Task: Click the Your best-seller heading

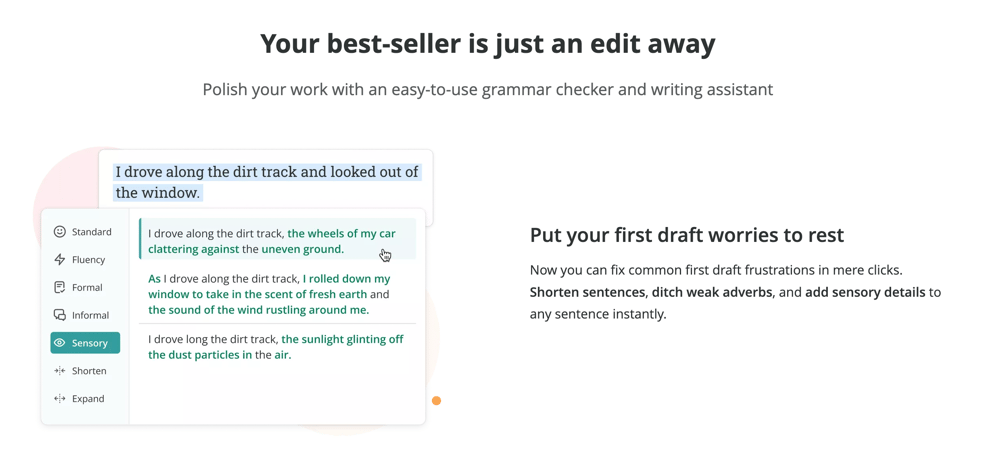Action: [487, 45]
